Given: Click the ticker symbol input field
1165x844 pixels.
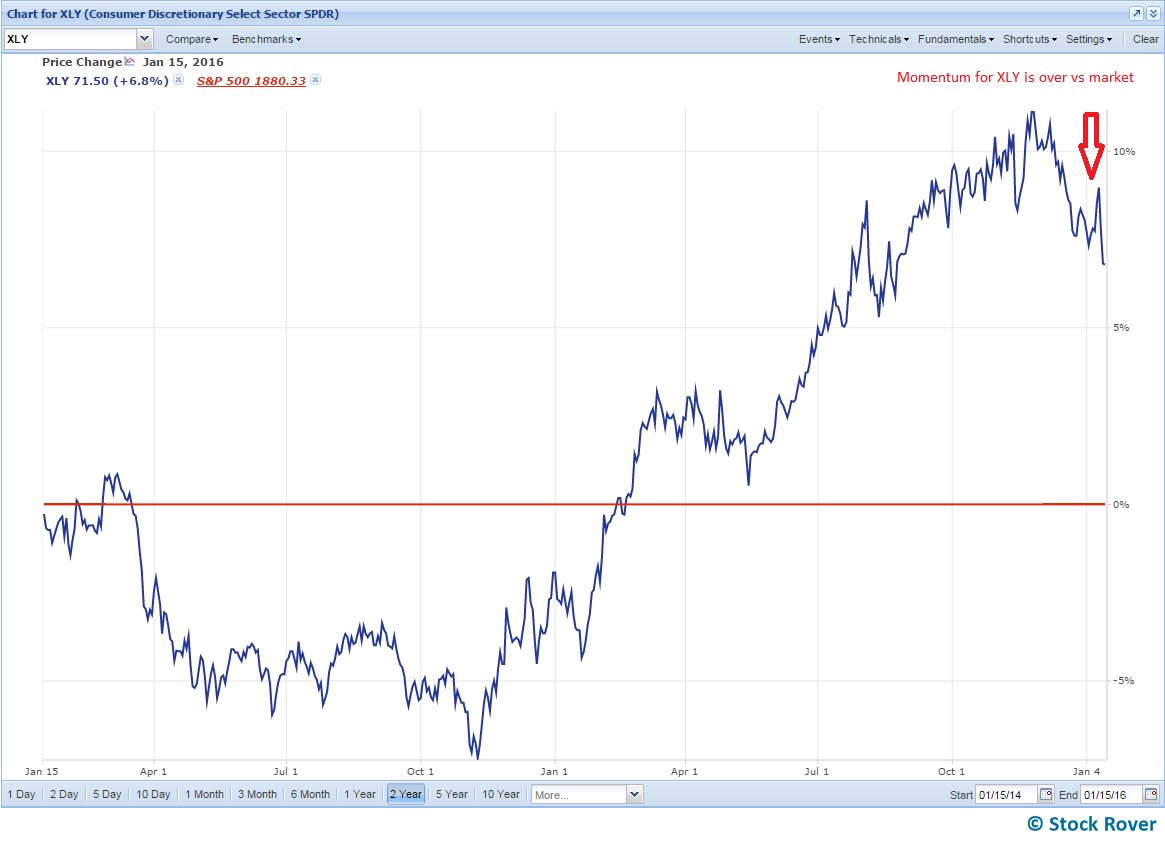Looking at the screenshot, I should [71, 39].
